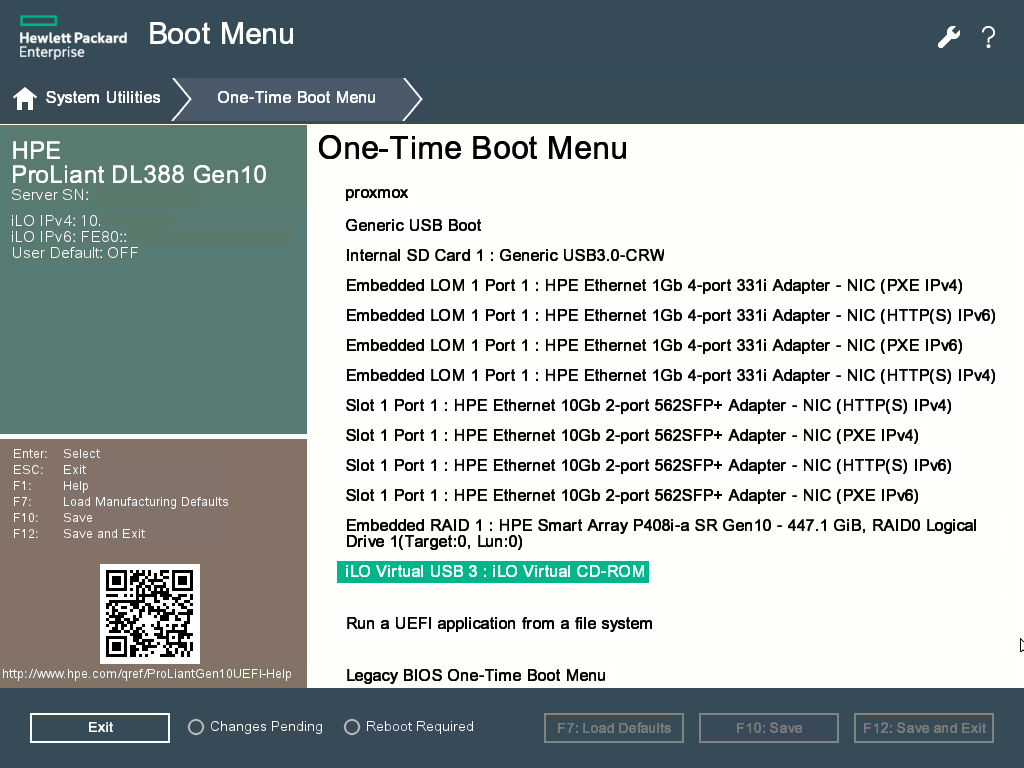Click the 'ESC: Exit' help line
The height and width of the screenshot is (768, 1024).
(50, 470)
